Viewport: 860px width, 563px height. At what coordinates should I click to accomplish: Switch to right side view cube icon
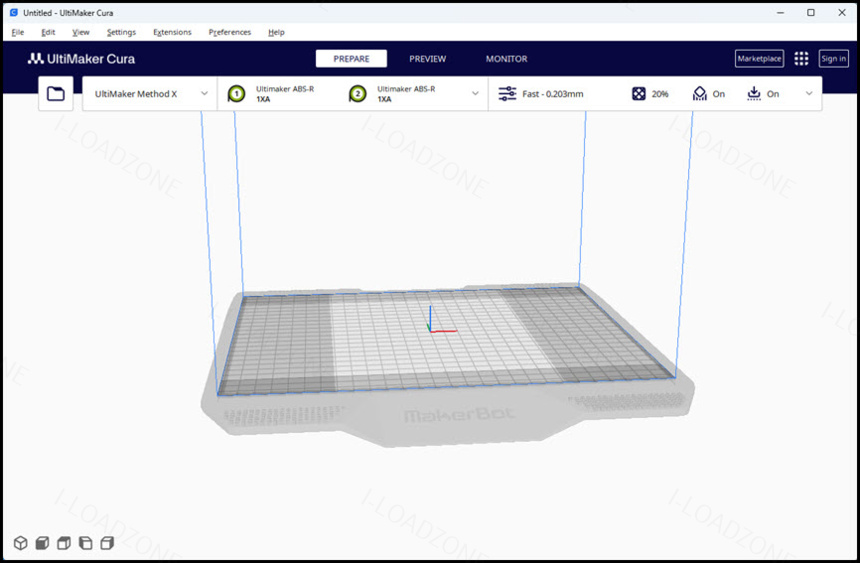coord(108,543)
